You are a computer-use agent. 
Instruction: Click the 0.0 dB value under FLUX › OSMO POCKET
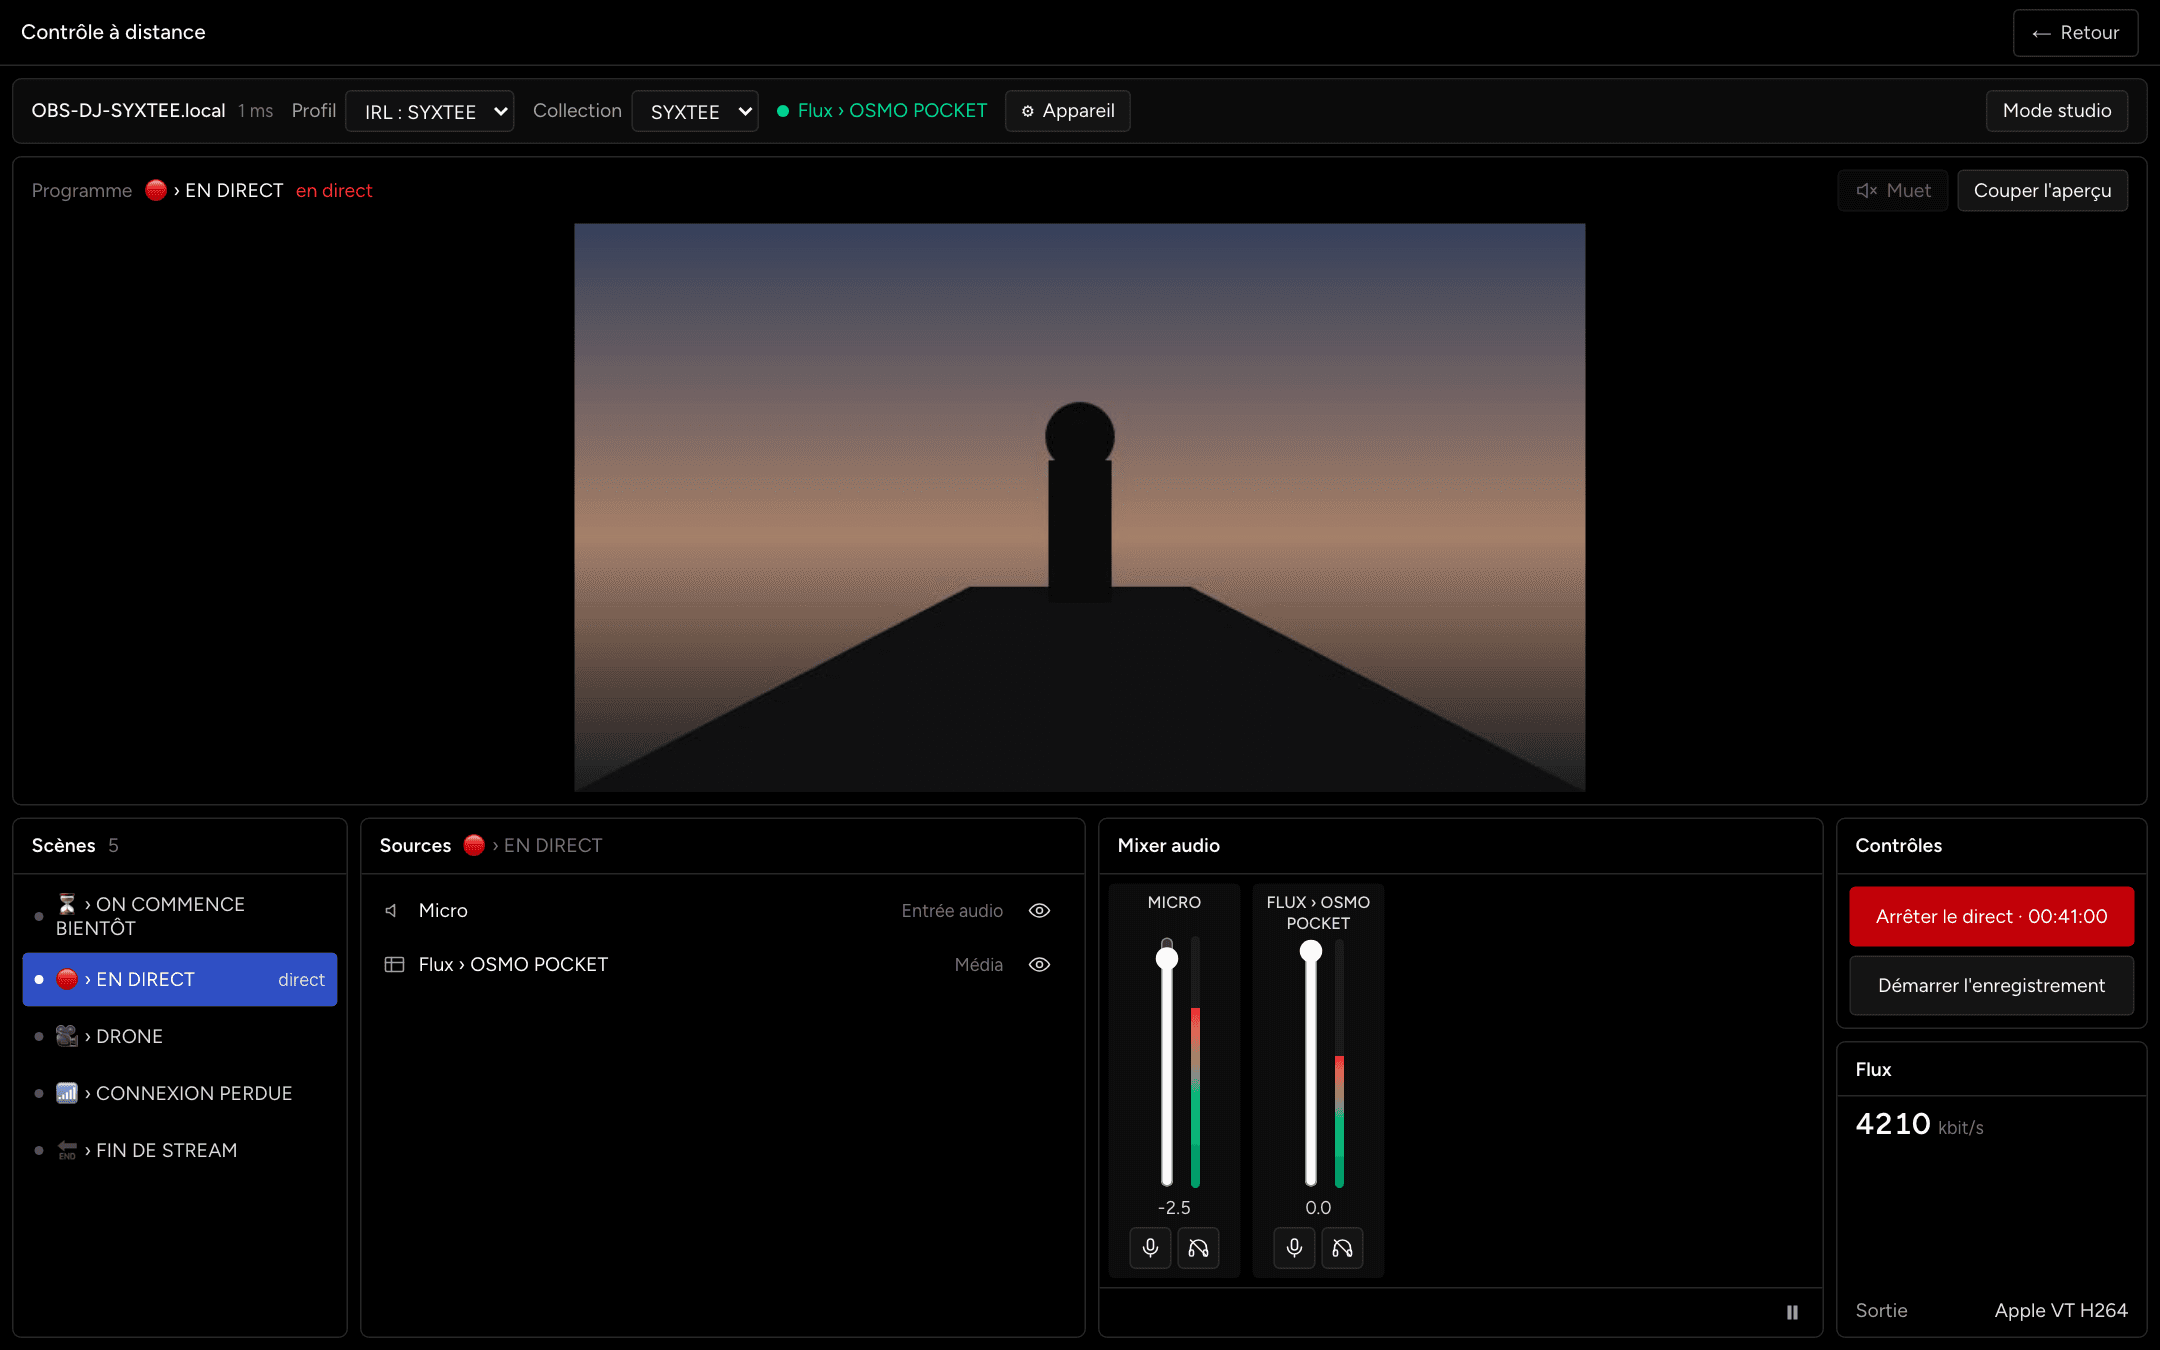pyautogui.click(x=1318, y=1207)
